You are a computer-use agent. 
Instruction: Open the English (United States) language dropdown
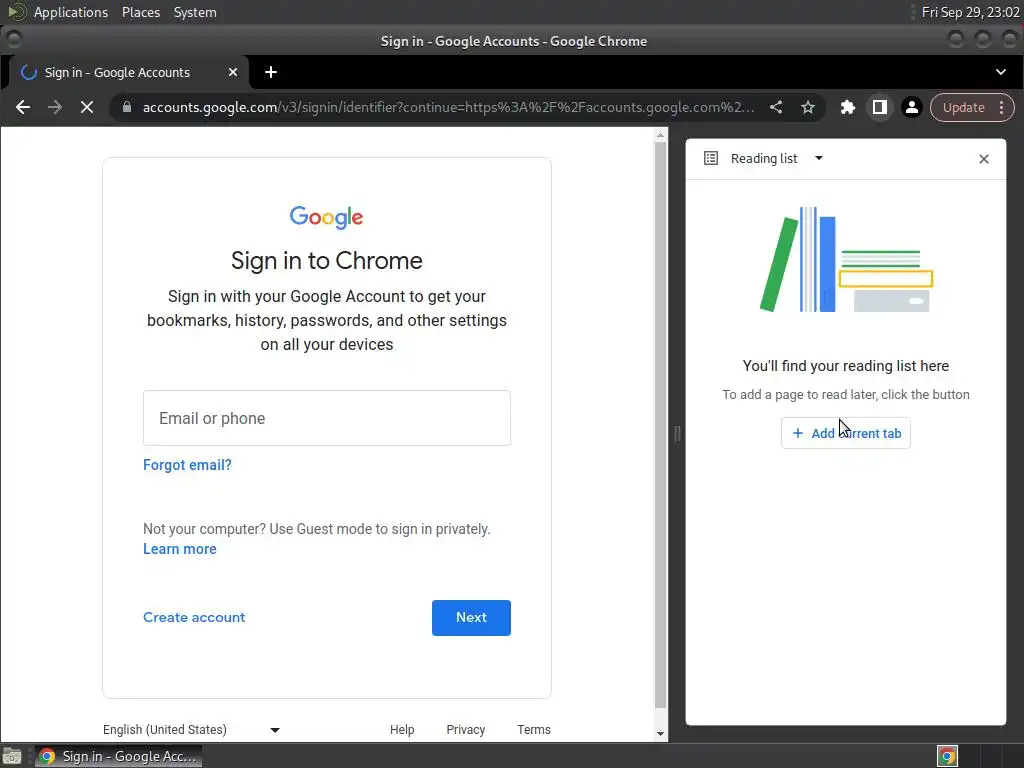[x=191, y=729]
